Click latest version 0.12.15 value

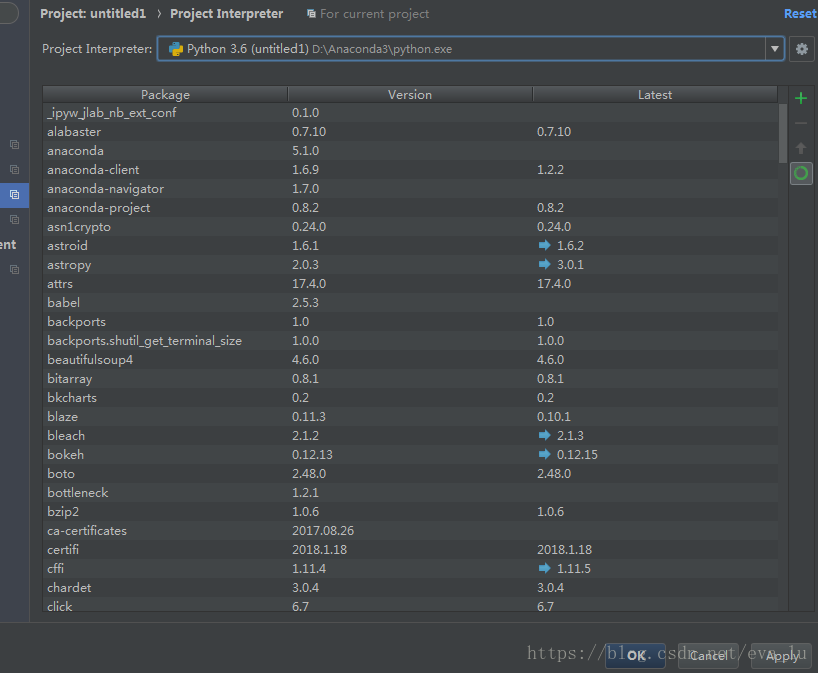click(577, 455)
